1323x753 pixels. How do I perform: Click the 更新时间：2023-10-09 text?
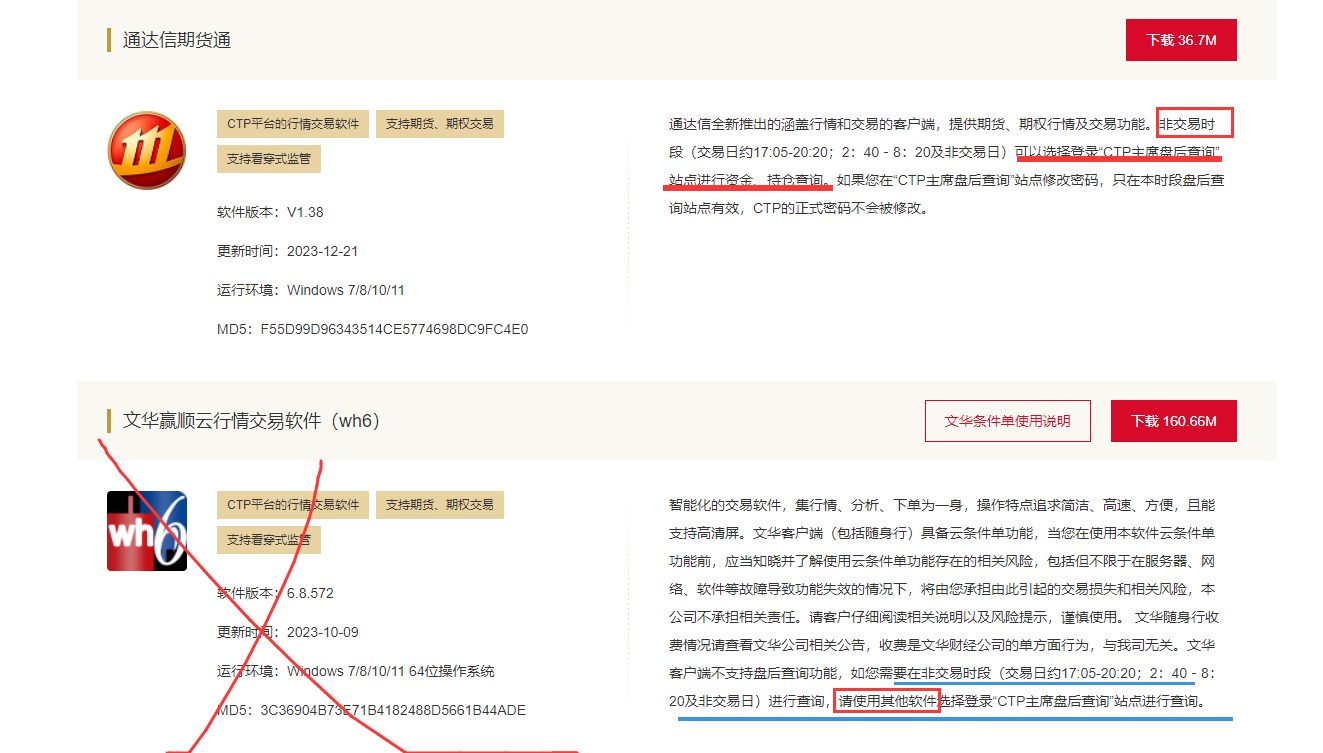point(288,632)
